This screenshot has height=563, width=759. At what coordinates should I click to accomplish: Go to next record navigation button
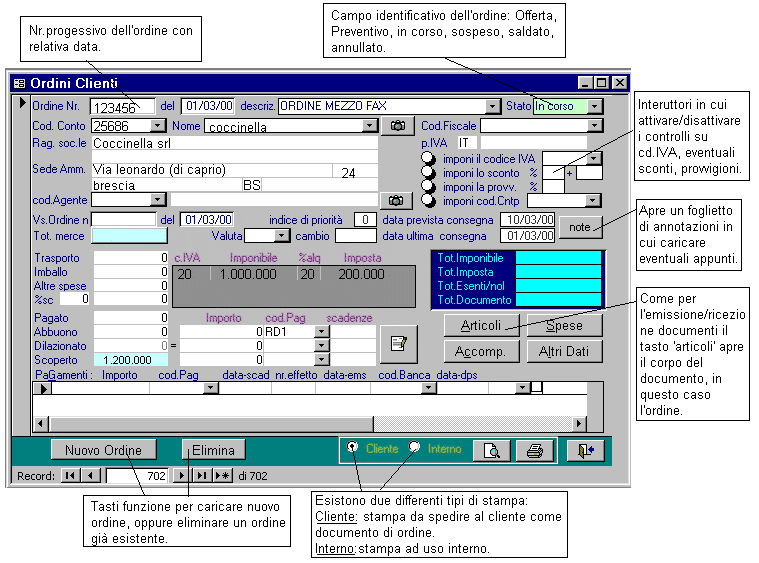[x=181, y=476]
